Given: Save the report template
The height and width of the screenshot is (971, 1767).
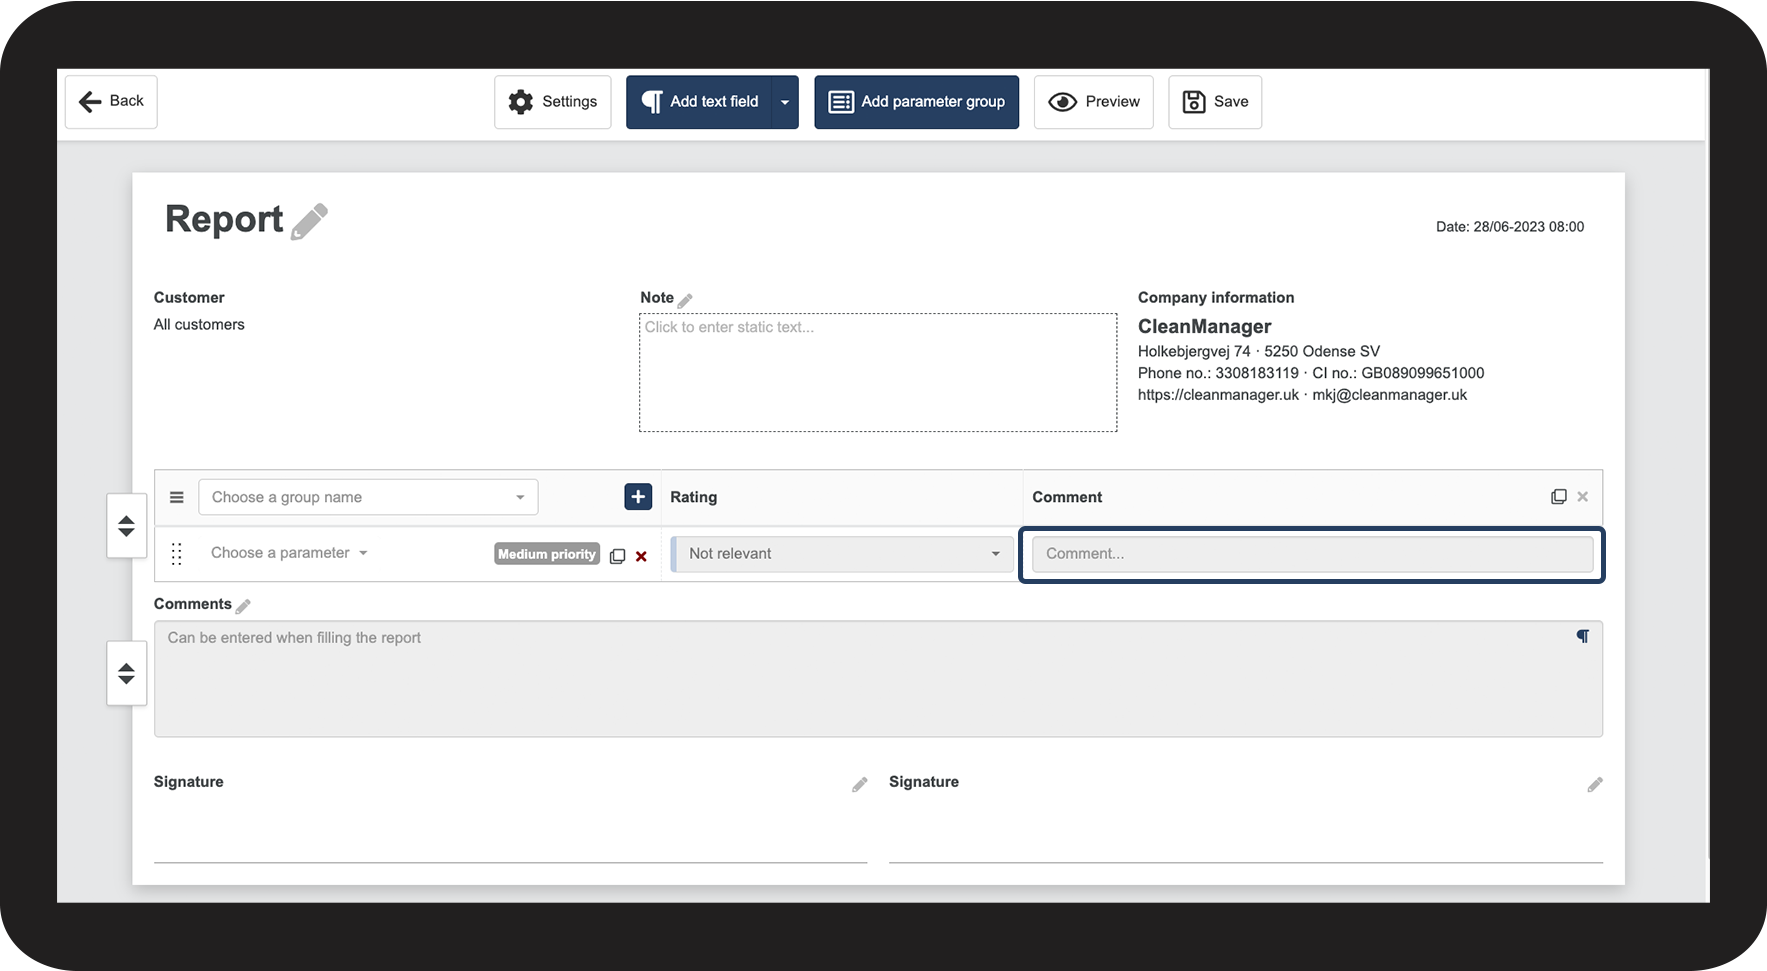Looking at the screenshot, I should click(1215, 102).
